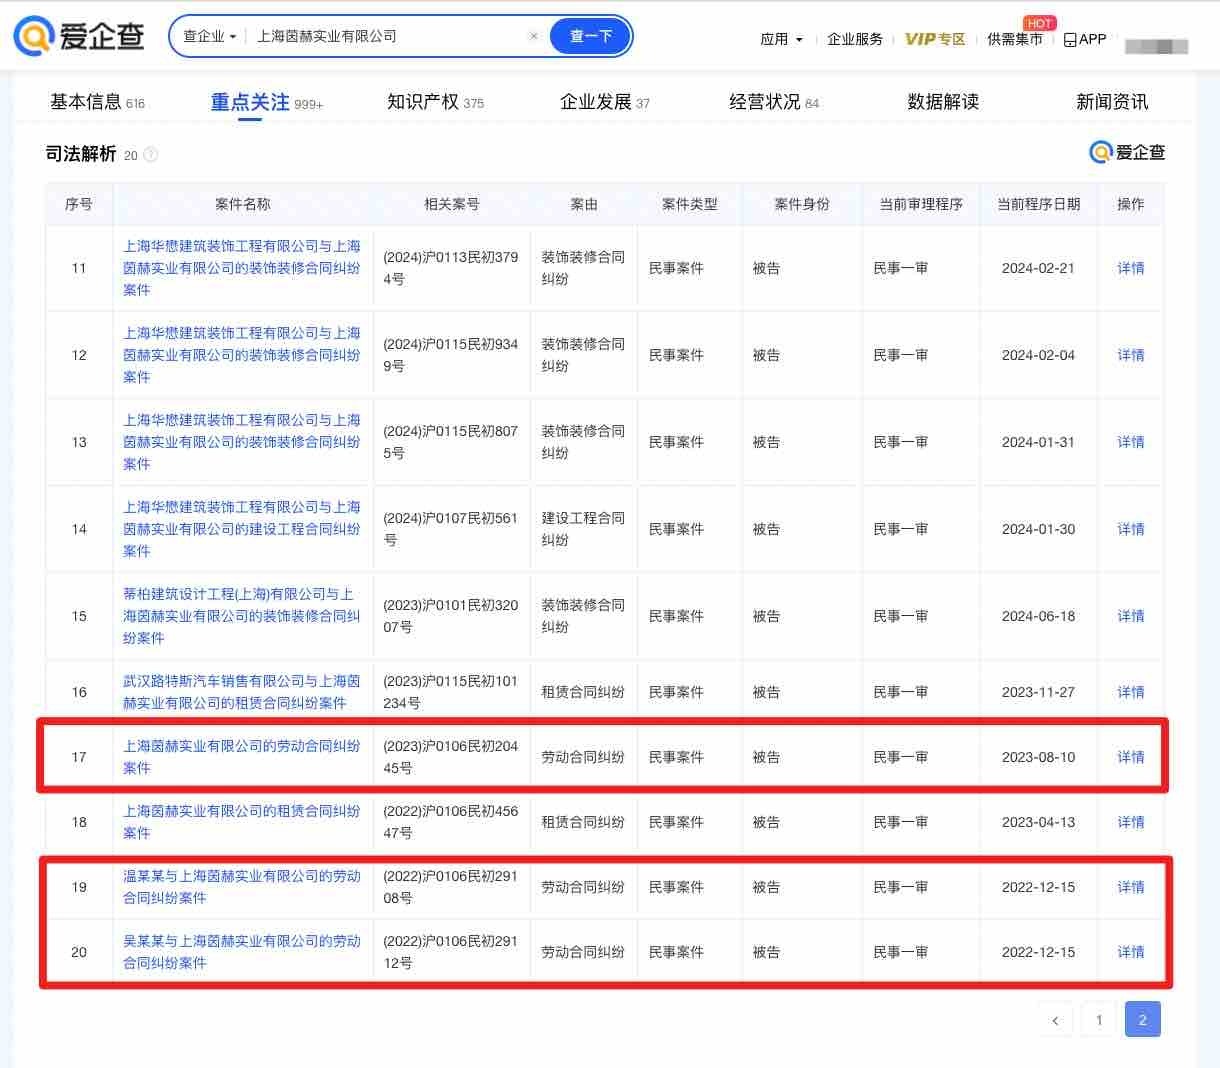Open the 建设工程合同纠纷 case link in row 14

(x=242, y=529)
